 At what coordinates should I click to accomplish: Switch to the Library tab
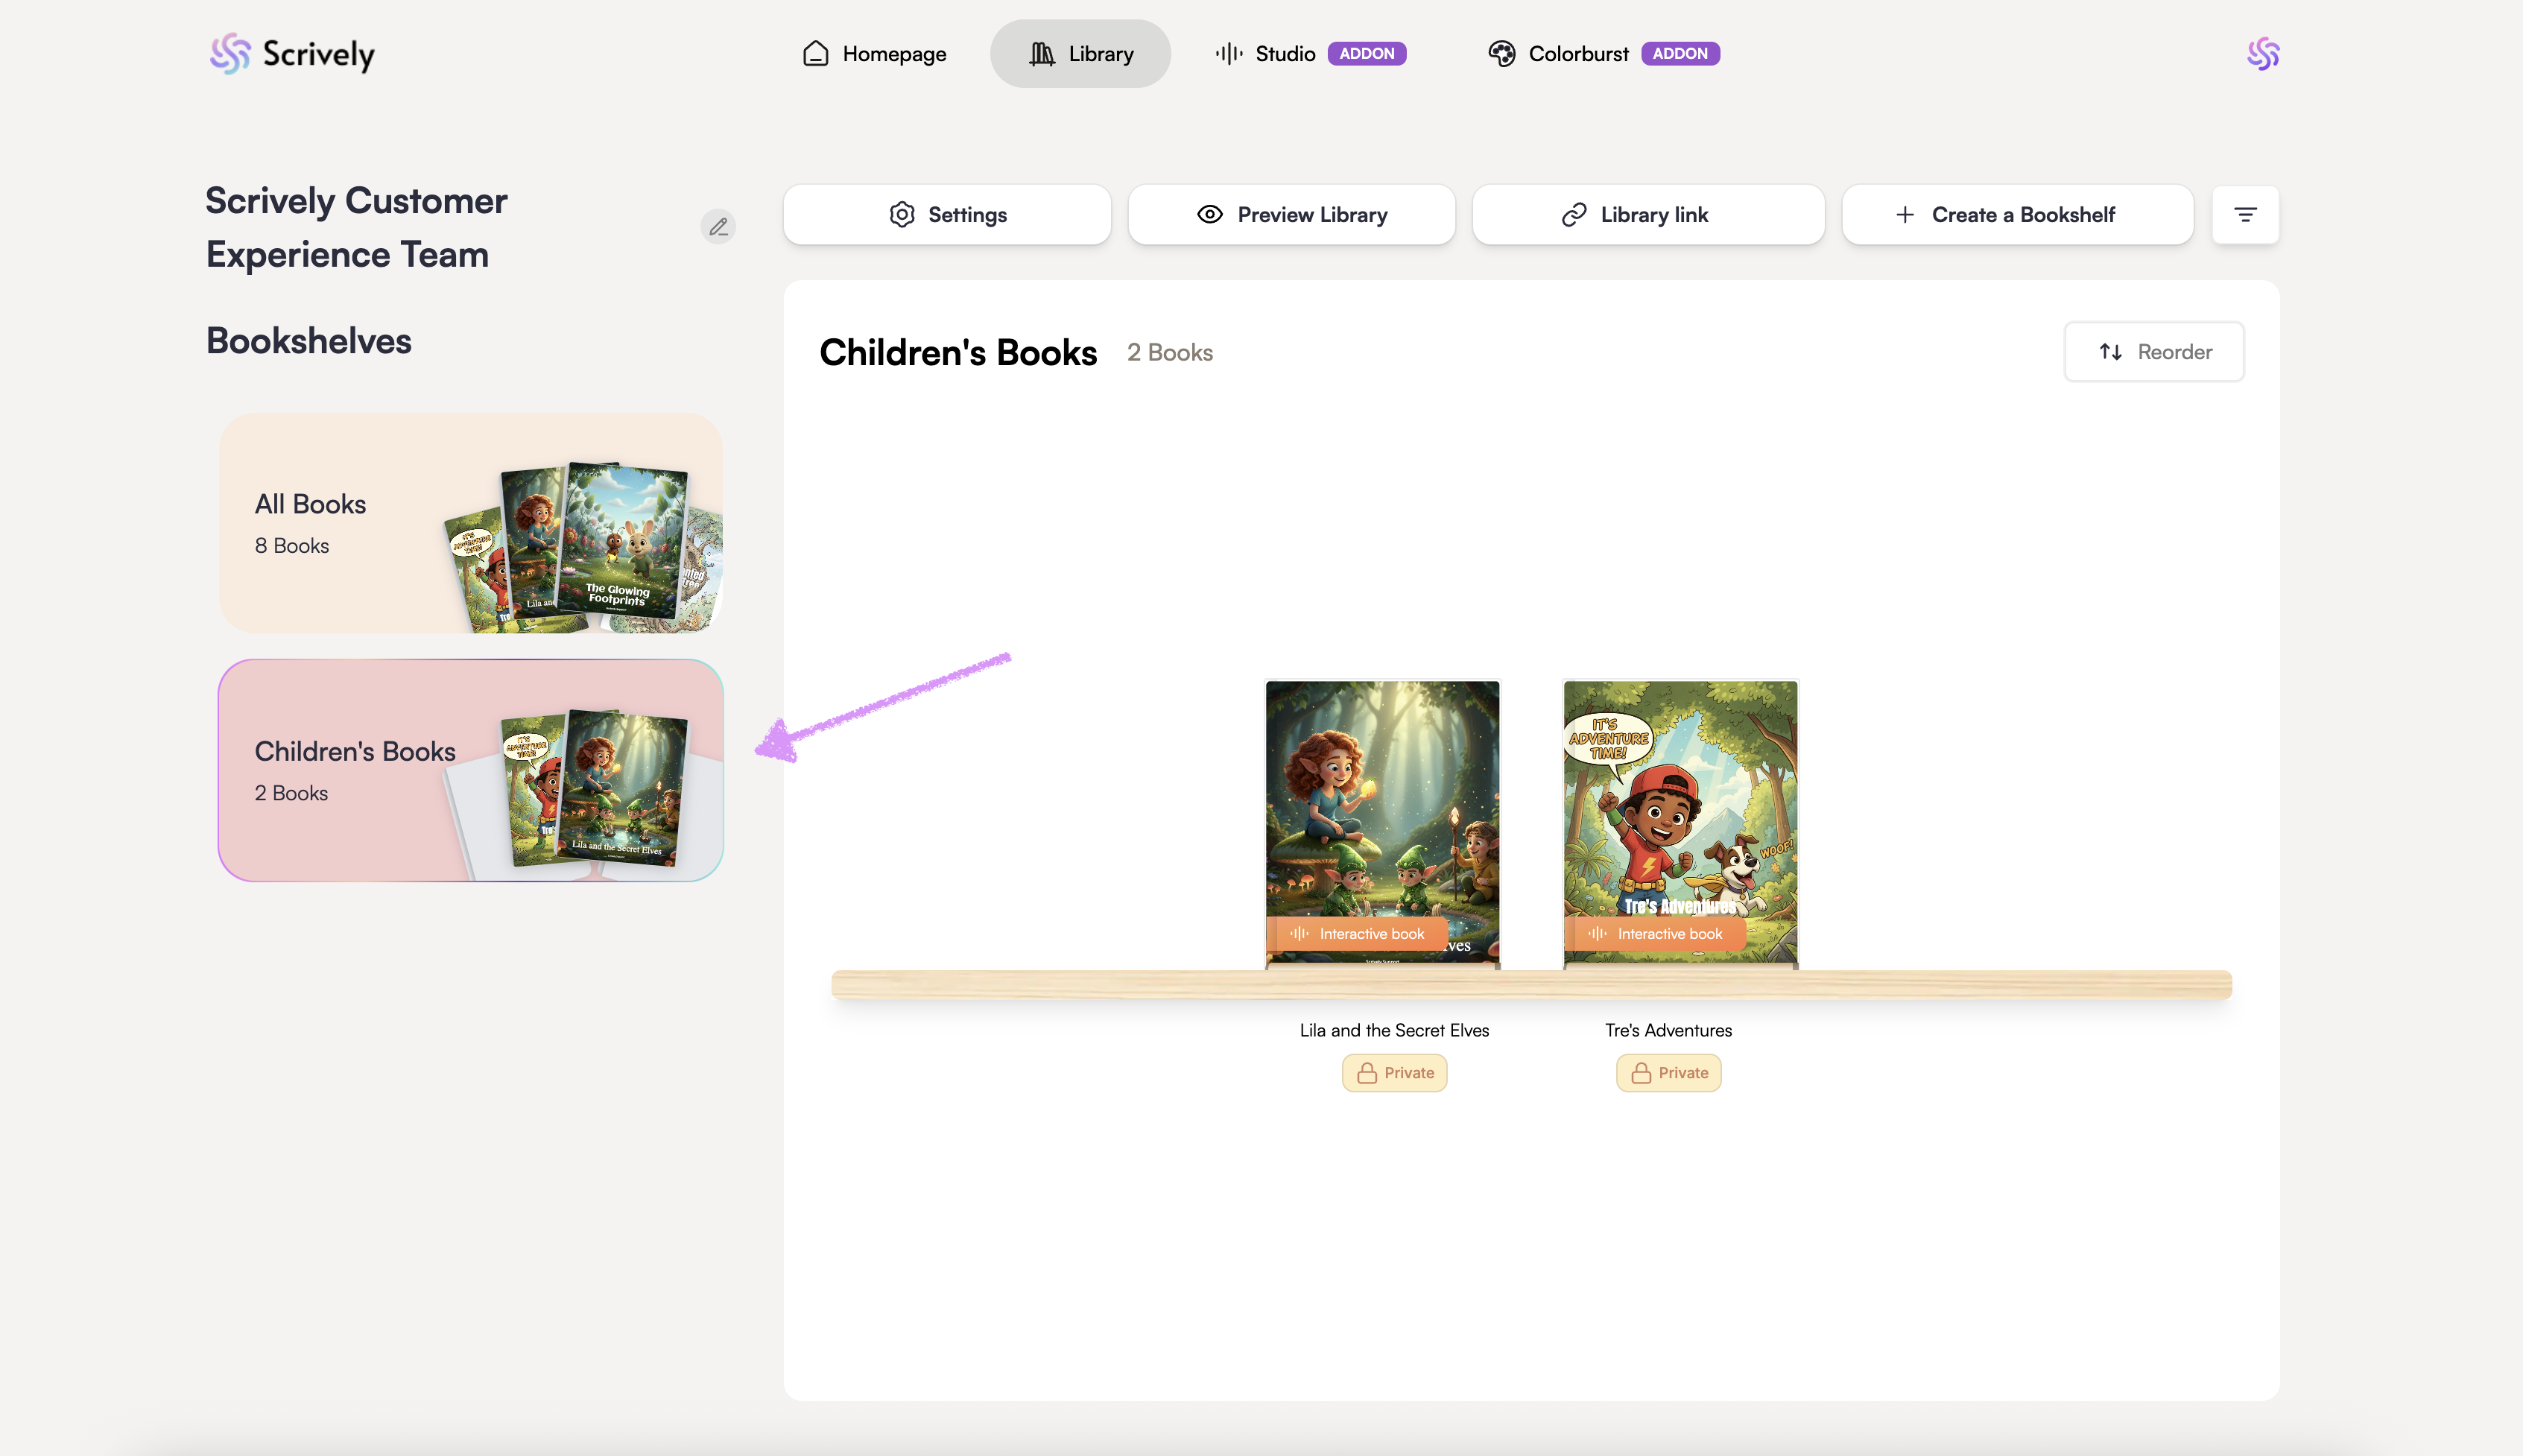(1080, 54)
